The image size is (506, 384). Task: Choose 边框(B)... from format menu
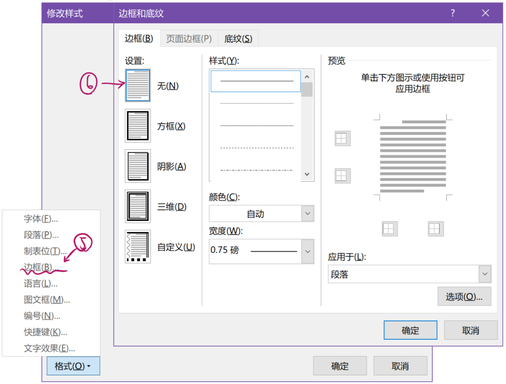tap(41, 267)
